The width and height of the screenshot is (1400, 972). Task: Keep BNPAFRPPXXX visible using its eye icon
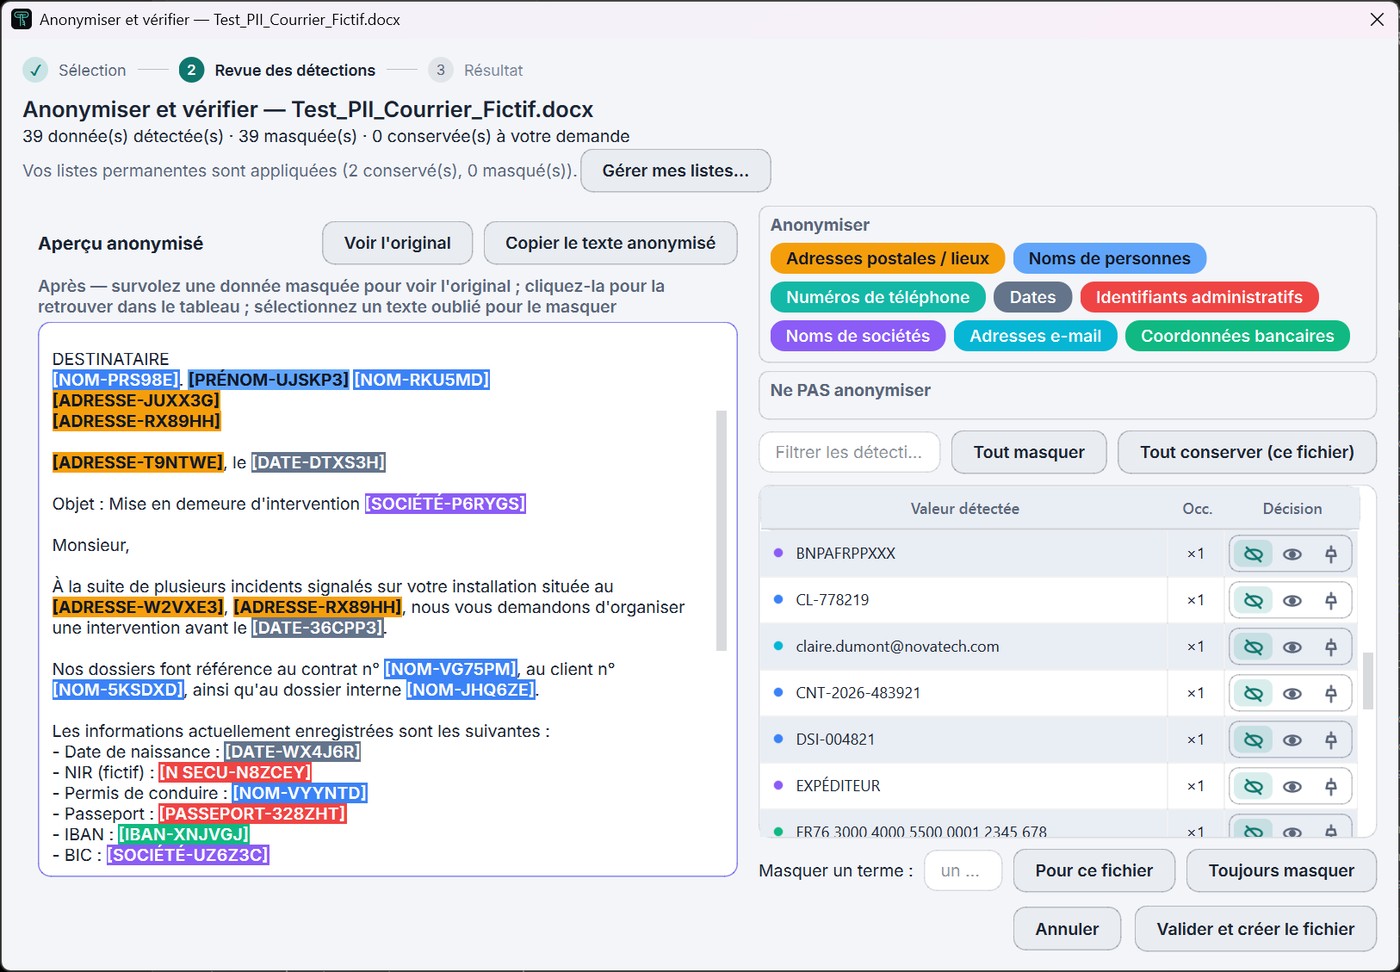(1292, 554)
